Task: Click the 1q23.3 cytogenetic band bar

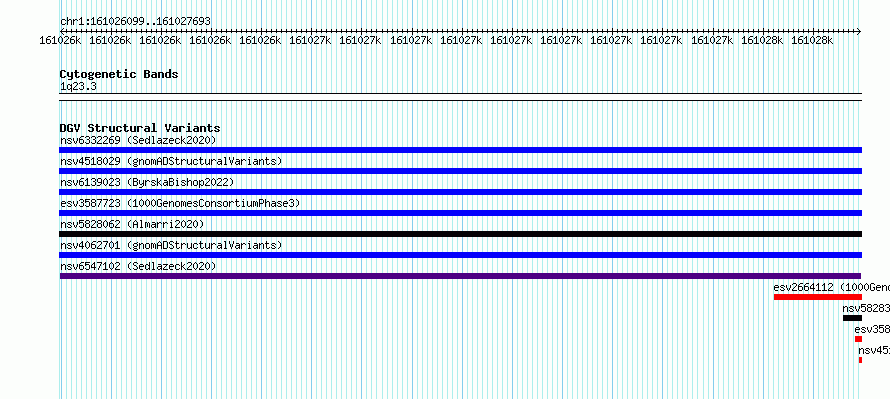Action: pos(460,97)
